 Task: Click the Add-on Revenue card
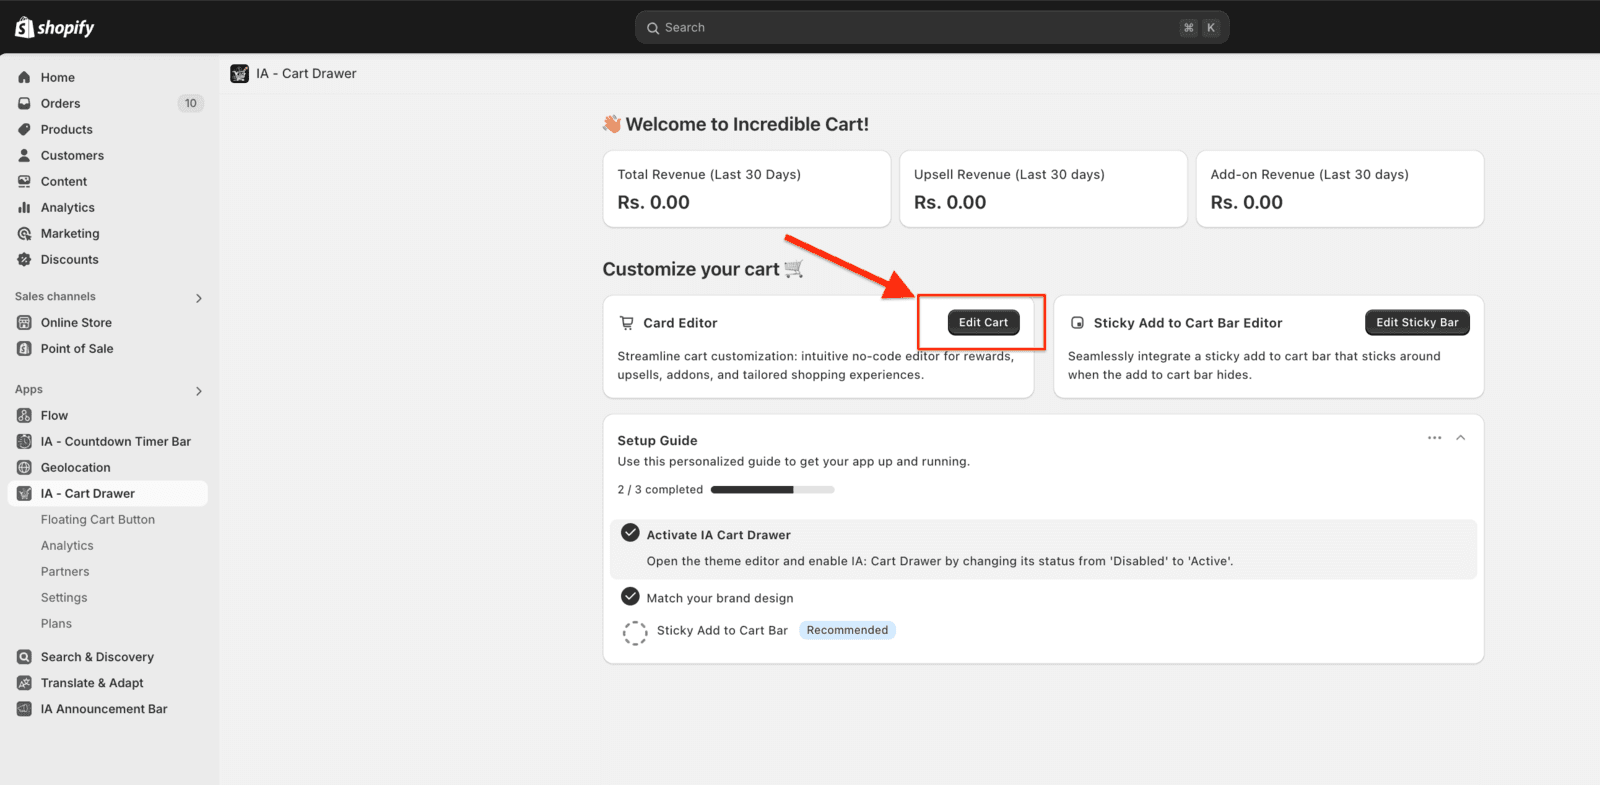(x=1340, y=189)
